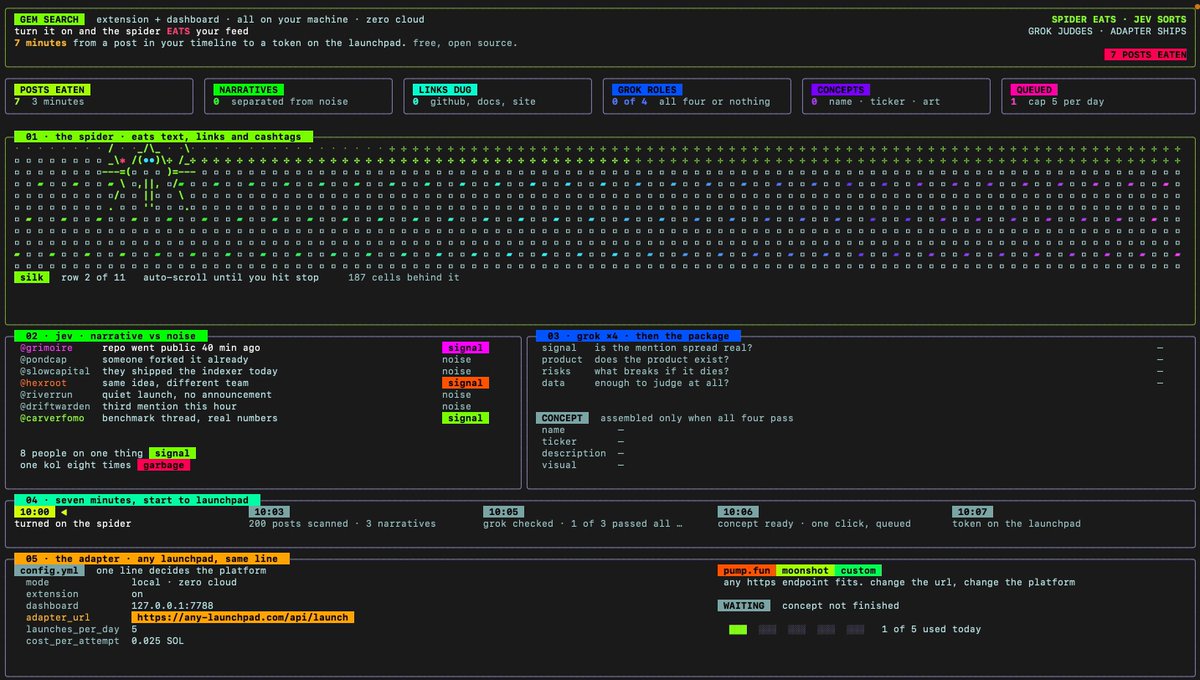
Task: Select the "does the product exist?" row
Action: (852, 359)
